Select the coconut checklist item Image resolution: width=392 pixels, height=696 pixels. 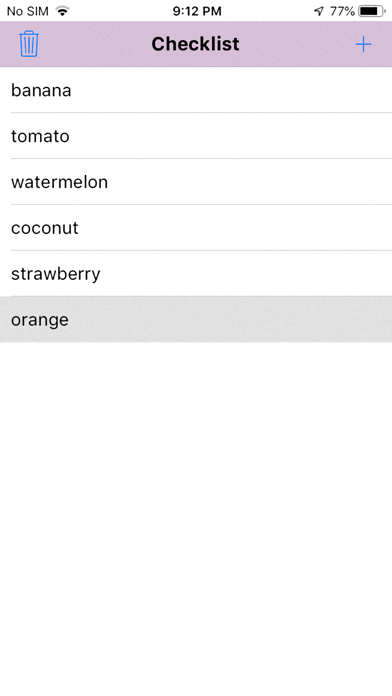(x=196, y=228)
